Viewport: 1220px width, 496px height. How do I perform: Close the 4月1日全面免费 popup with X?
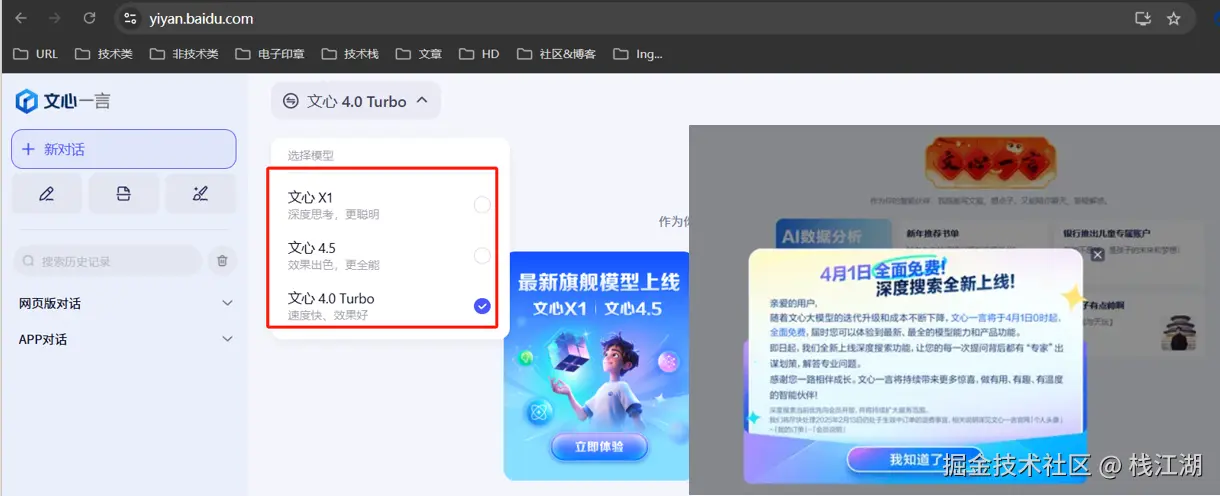[1097, 255]
